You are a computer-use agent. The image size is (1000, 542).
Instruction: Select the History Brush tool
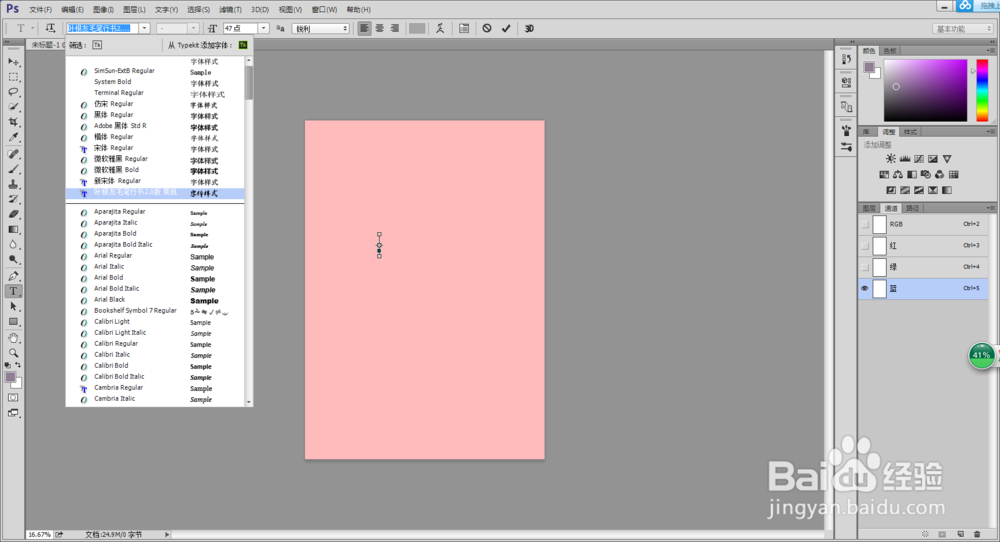pyautogui.click(x=13, y=200)
